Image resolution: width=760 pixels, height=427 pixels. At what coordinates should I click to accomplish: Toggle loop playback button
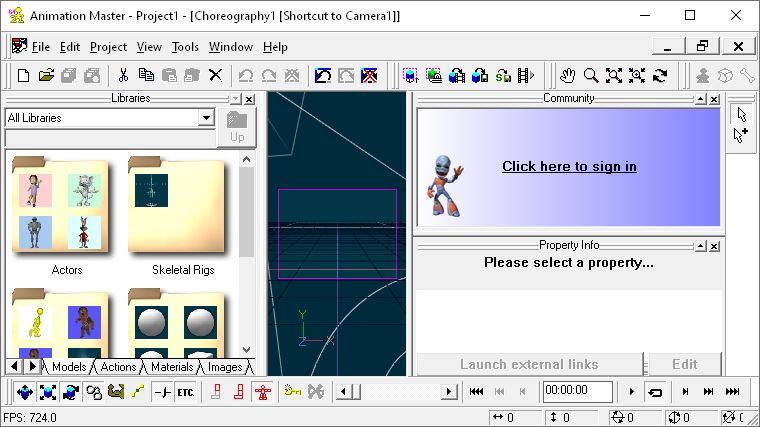(655, 392)
